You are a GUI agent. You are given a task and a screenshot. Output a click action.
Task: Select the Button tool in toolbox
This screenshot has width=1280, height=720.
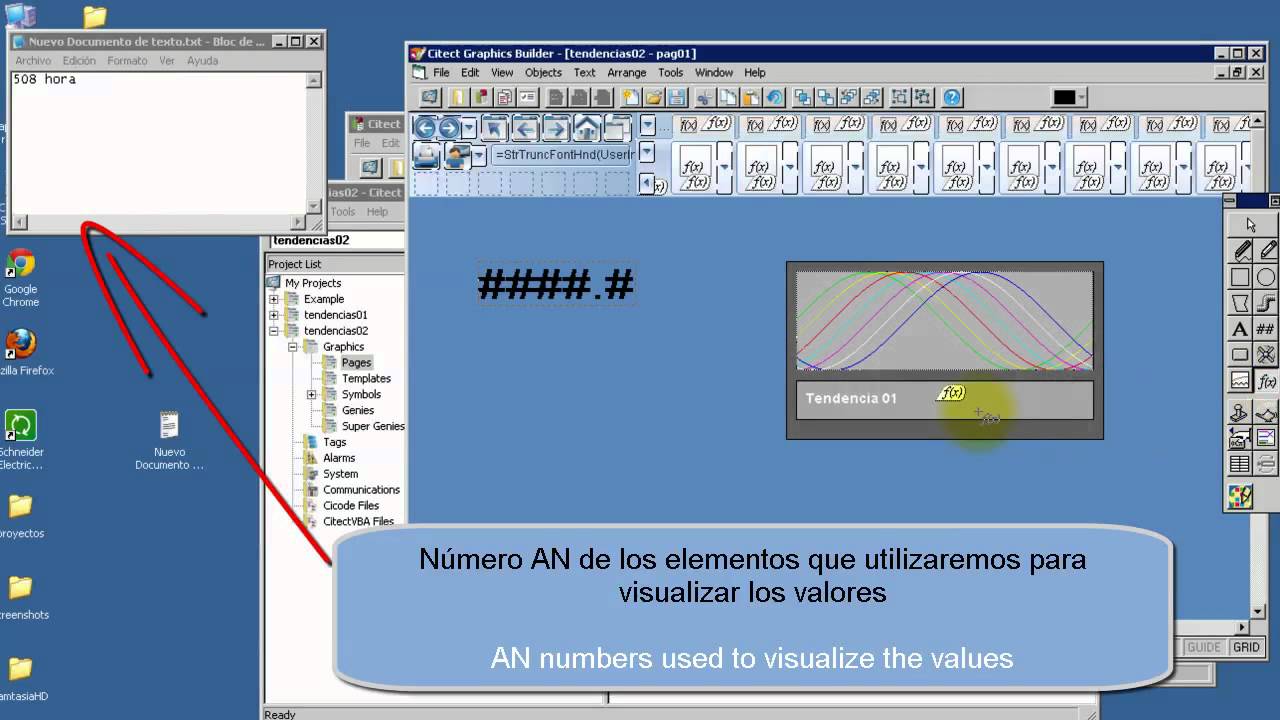pyautogui.click(x=1240, y=354)
